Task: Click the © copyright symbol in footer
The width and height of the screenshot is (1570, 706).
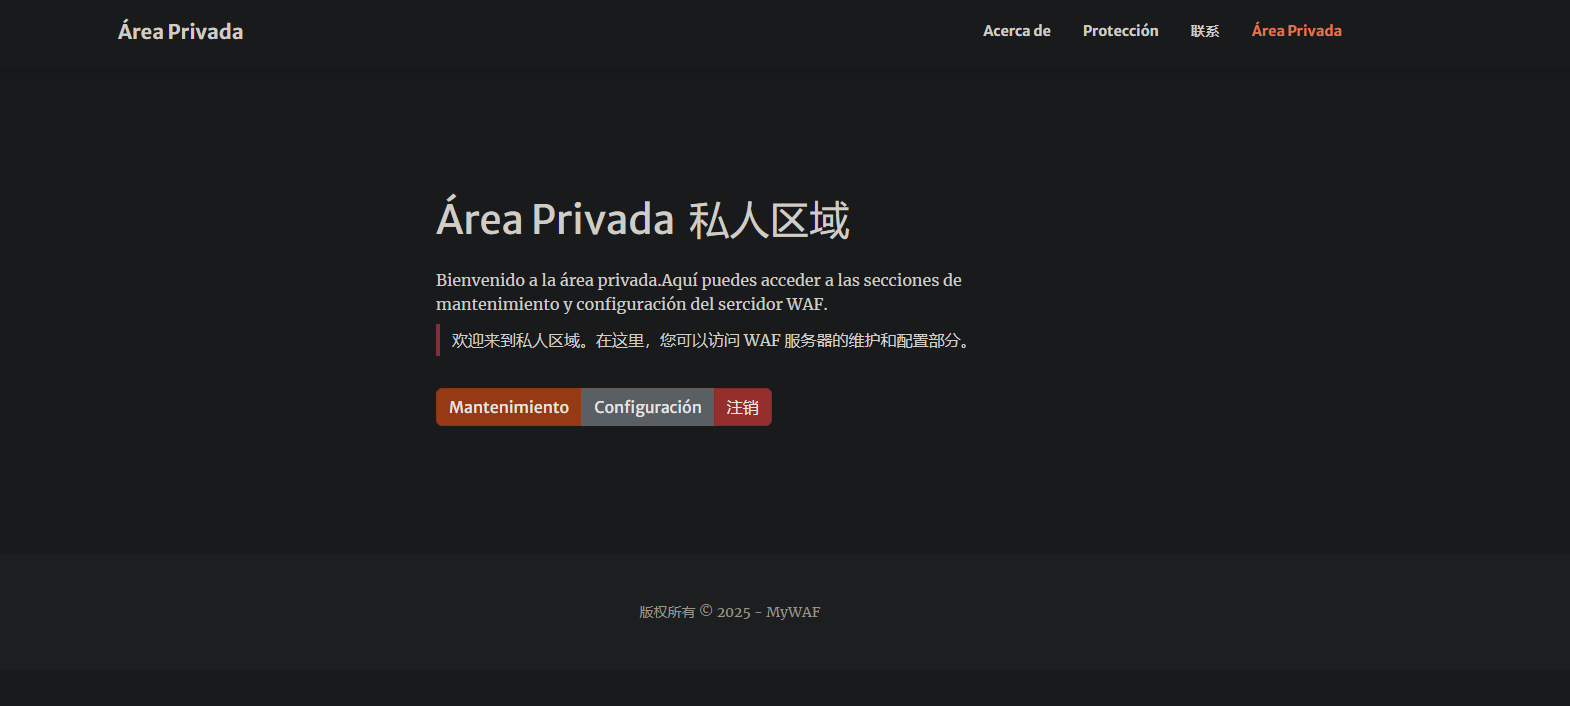Action: pyautogui.click(x=706, y=611)
